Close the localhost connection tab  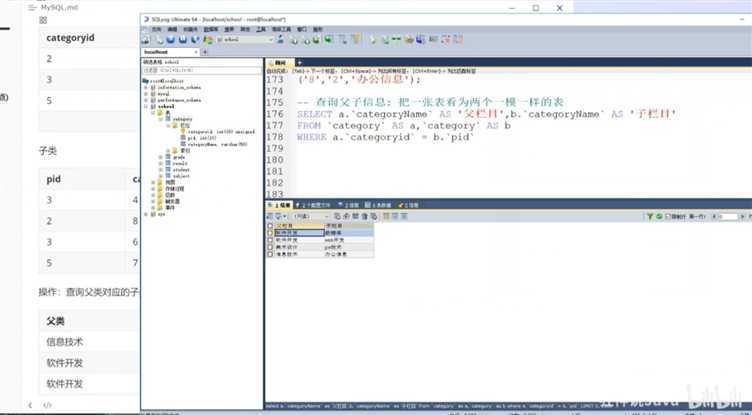(x=196, y=52)
